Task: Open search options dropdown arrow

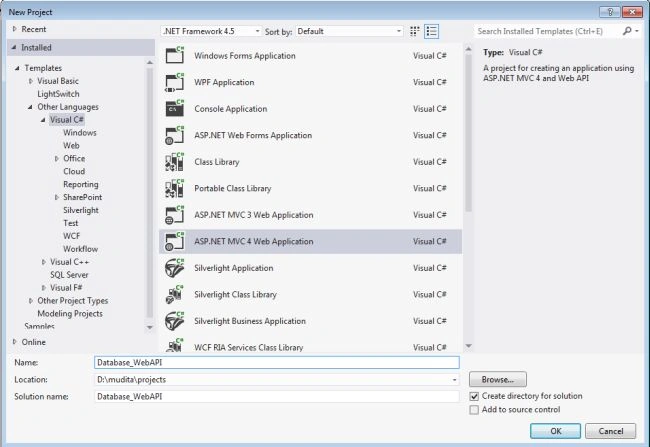Action: (637, 31)
